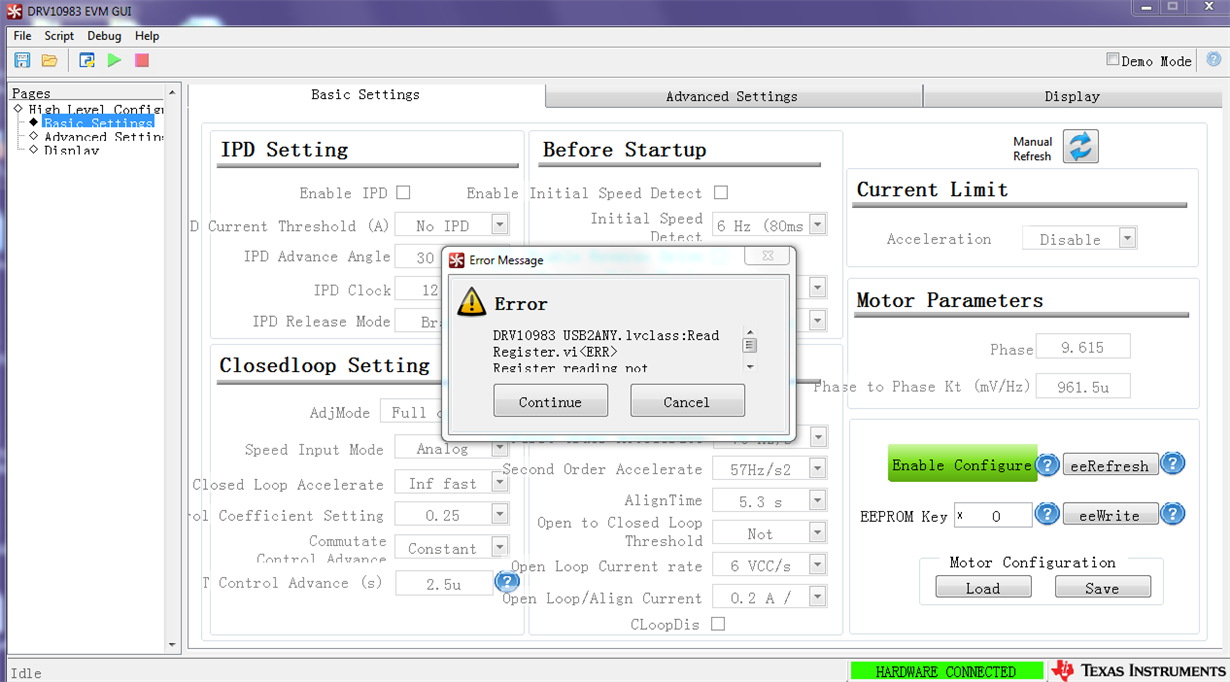The image size is (1230, 682).
Task: Click Cancel in the Error dialog
Action: [x=687, y=401]
